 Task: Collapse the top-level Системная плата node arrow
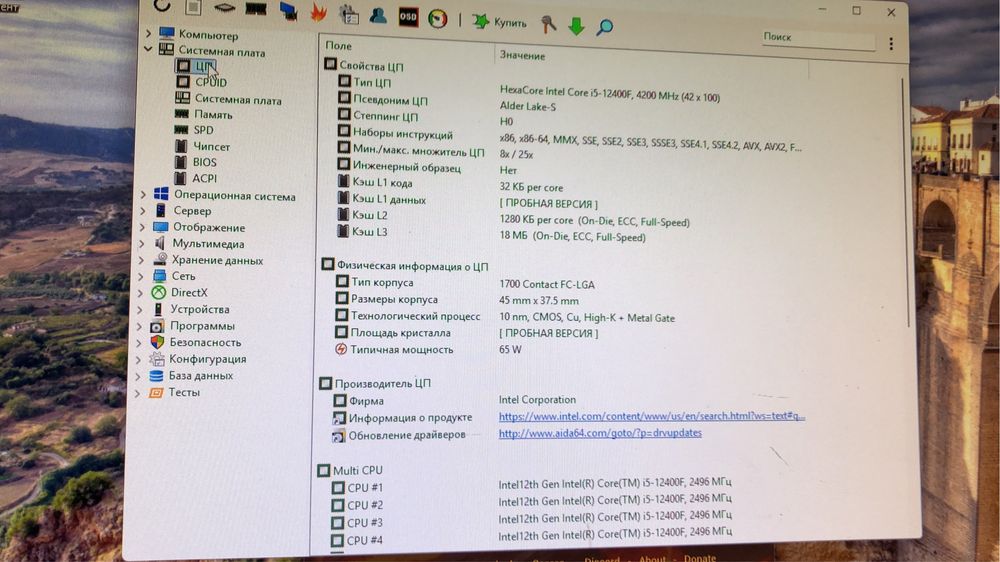point(148,48)
